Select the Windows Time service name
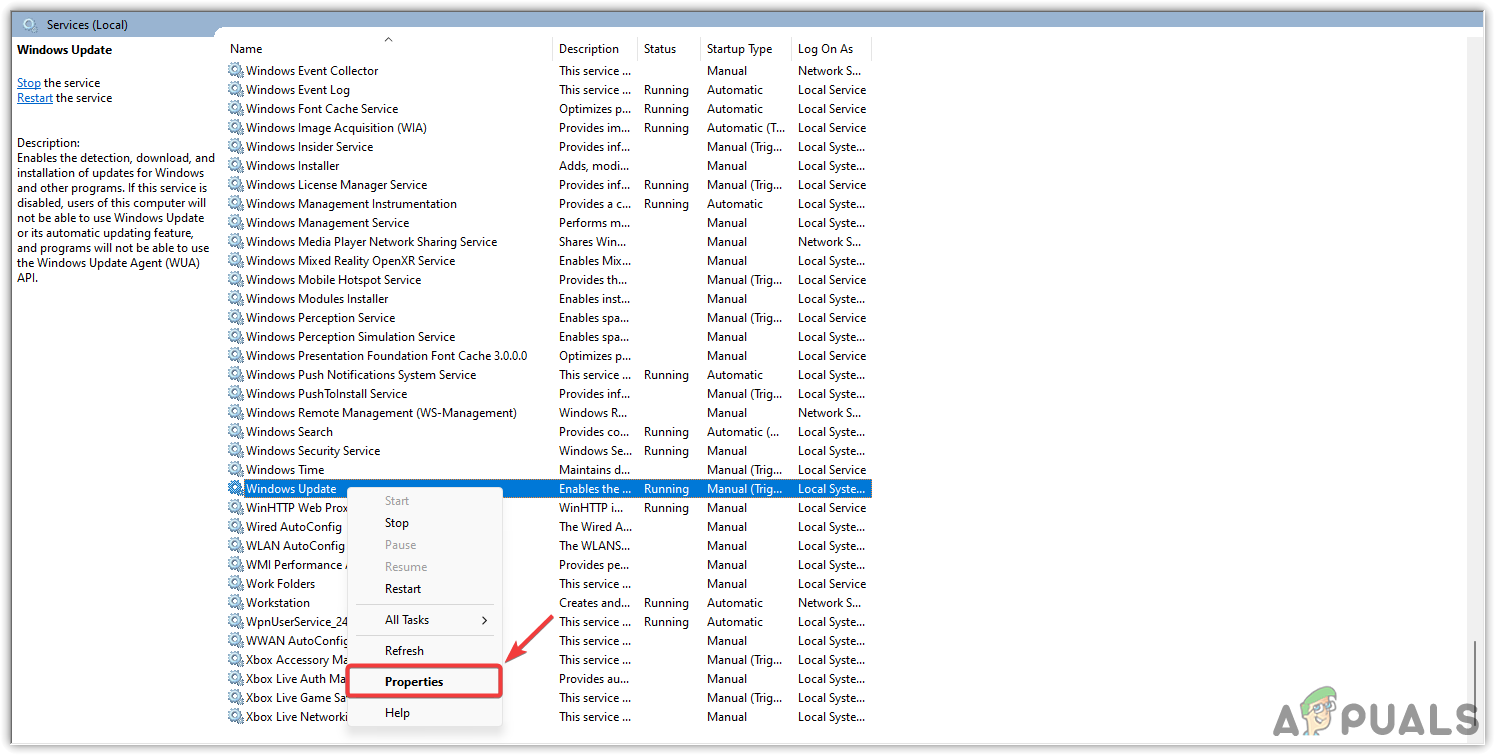The width and height of the screenshot is (1495, 755). (x=285, y=470)
